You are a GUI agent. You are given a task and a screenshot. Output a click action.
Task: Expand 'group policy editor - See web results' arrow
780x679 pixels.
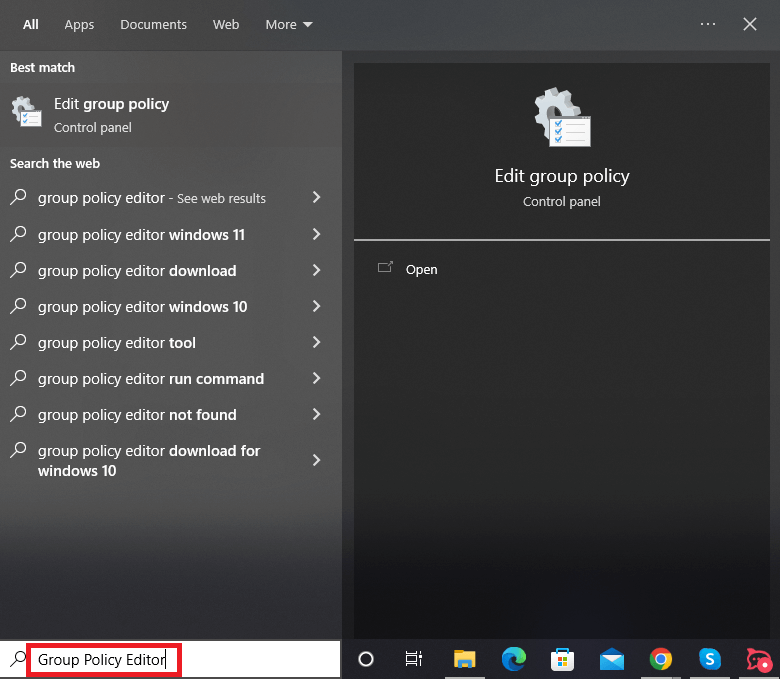316,197
